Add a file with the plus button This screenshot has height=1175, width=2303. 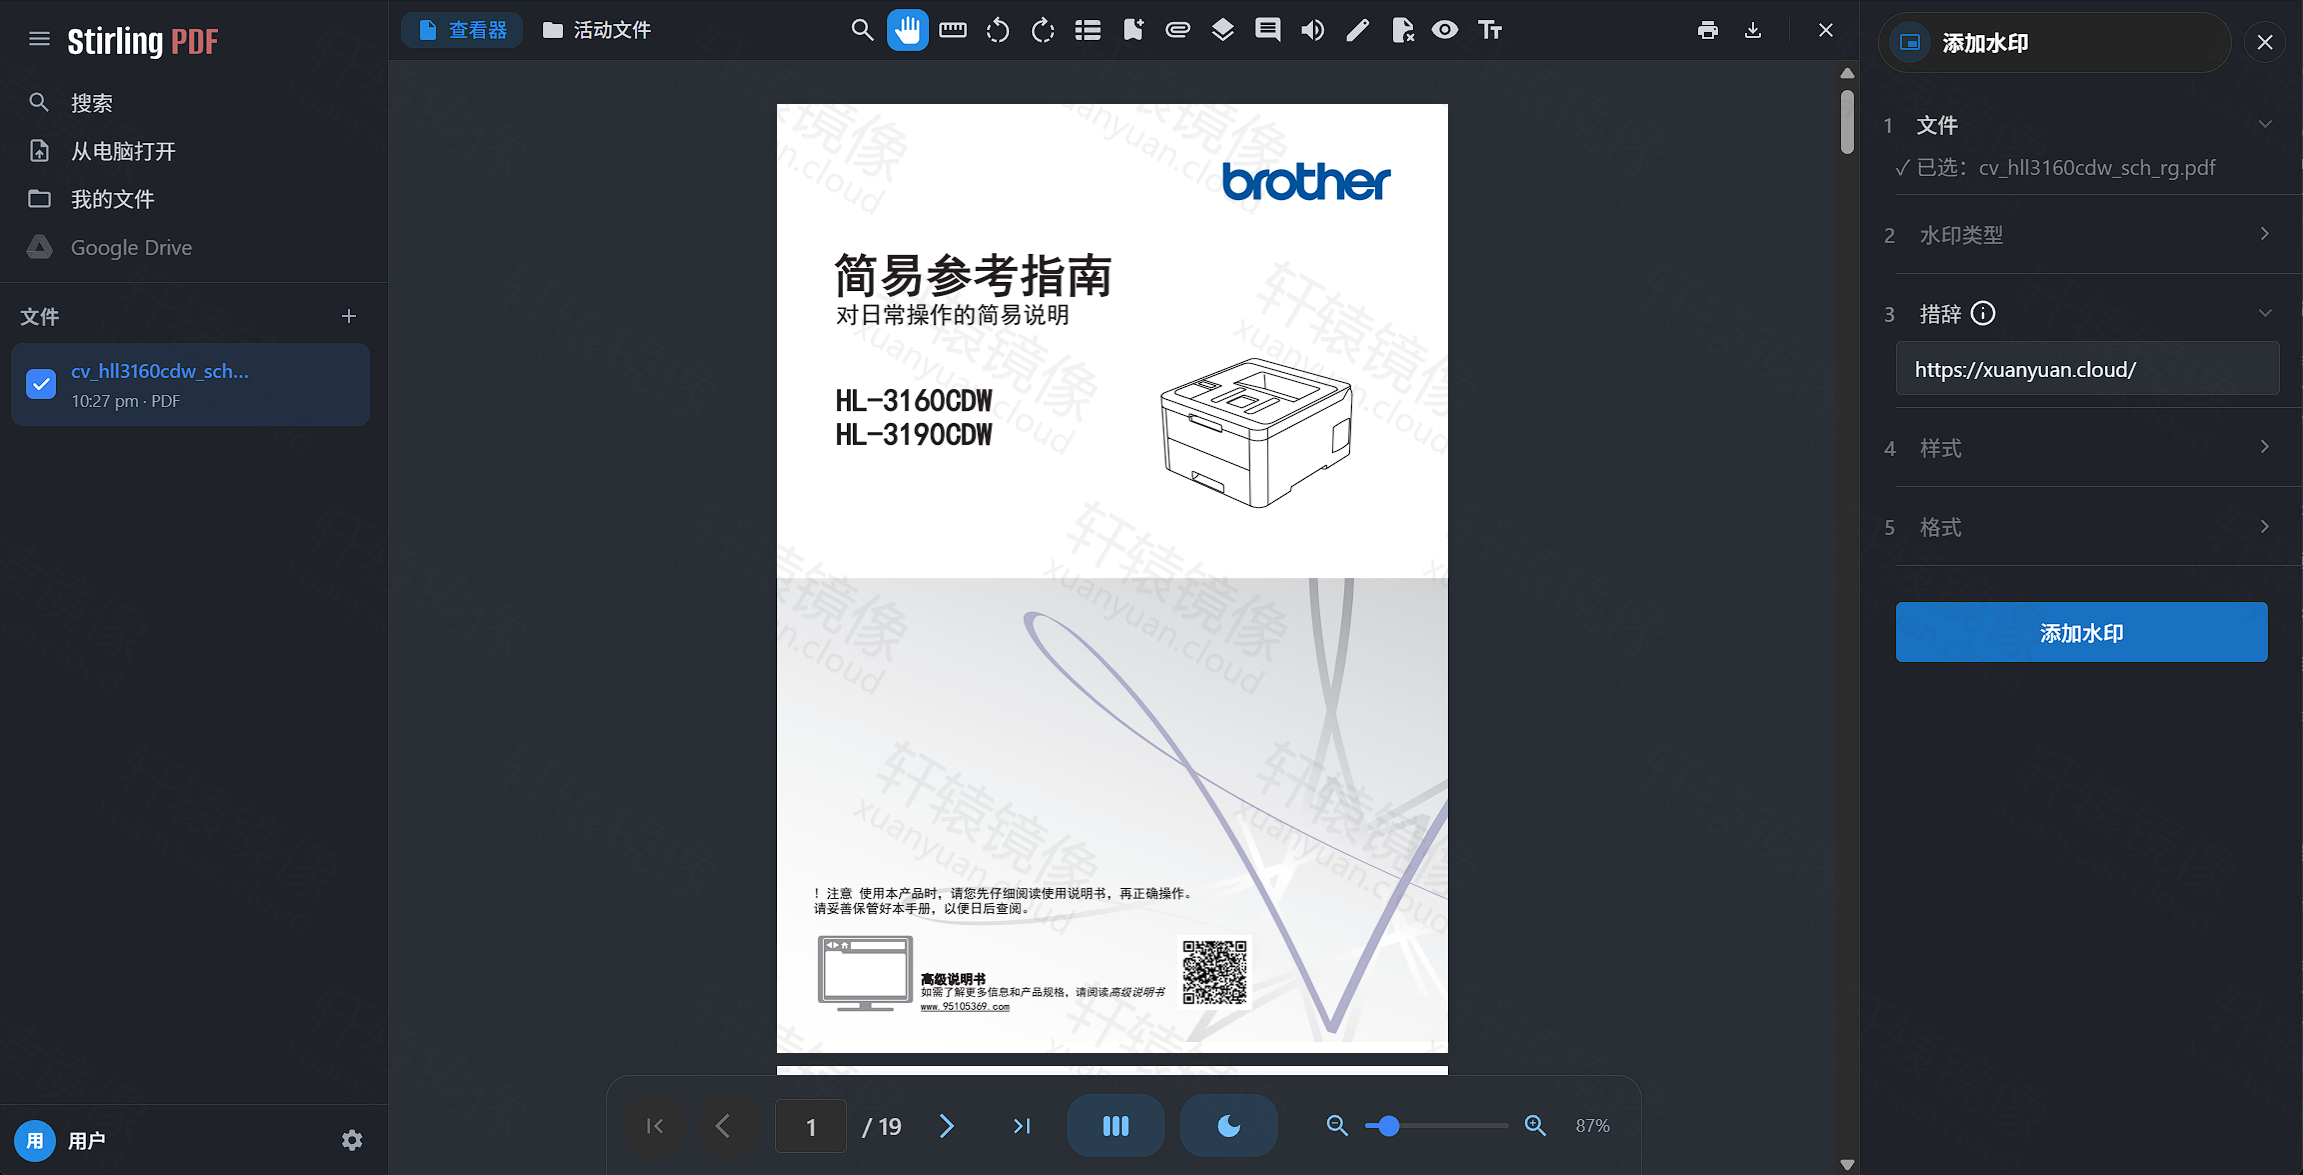coord(349,316)
